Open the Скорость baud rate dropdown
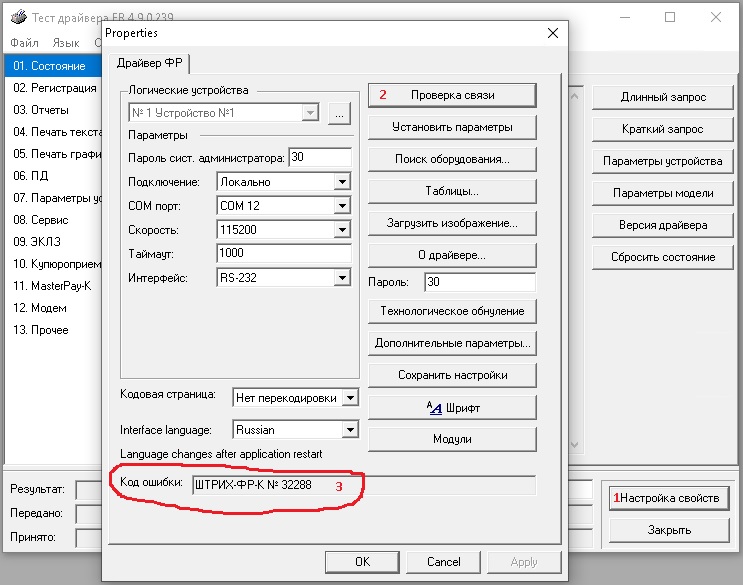Viewport: 743px width, 585px height. [342, 230]
